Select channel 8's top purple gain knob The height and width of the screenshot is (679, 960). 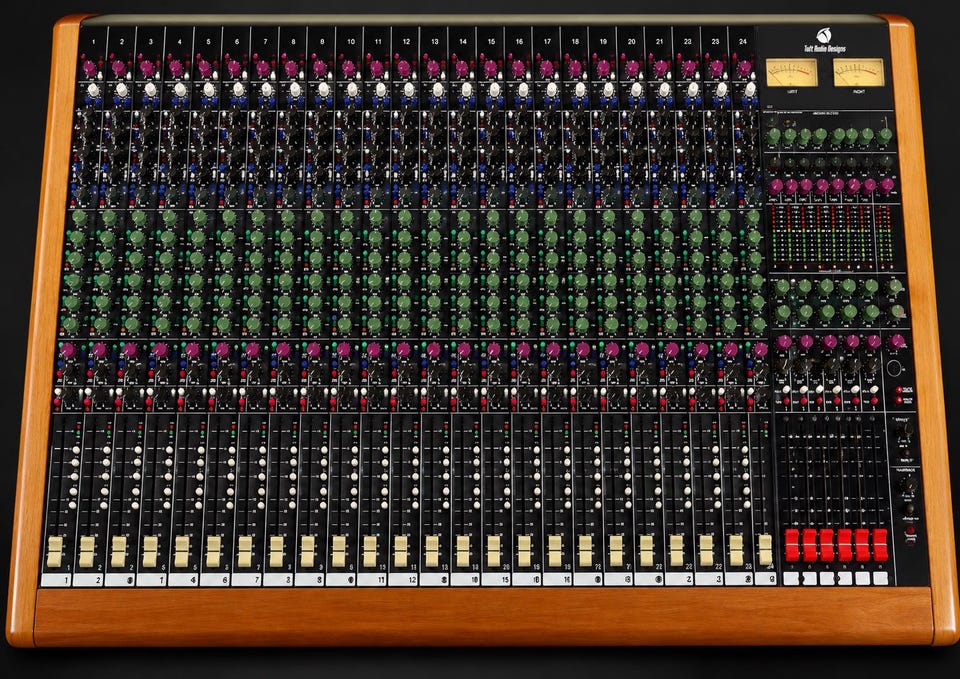291,67
